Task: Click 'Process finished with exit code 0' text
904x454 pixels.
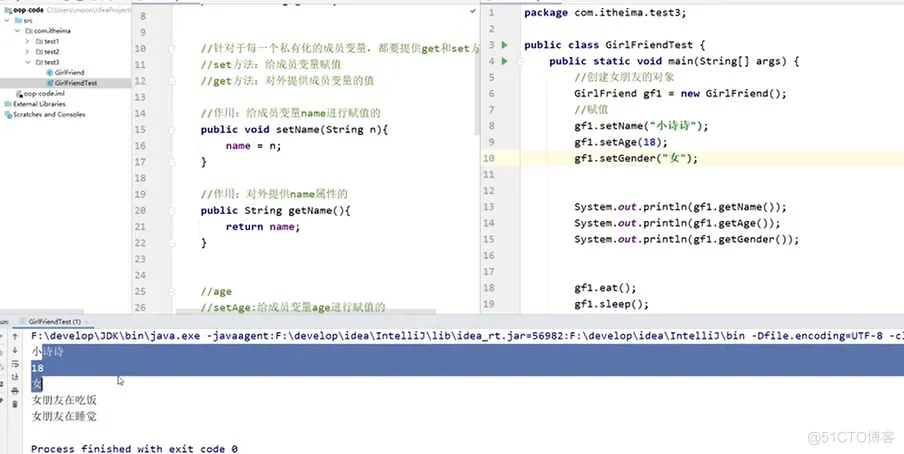Action: tap(134, 449)
